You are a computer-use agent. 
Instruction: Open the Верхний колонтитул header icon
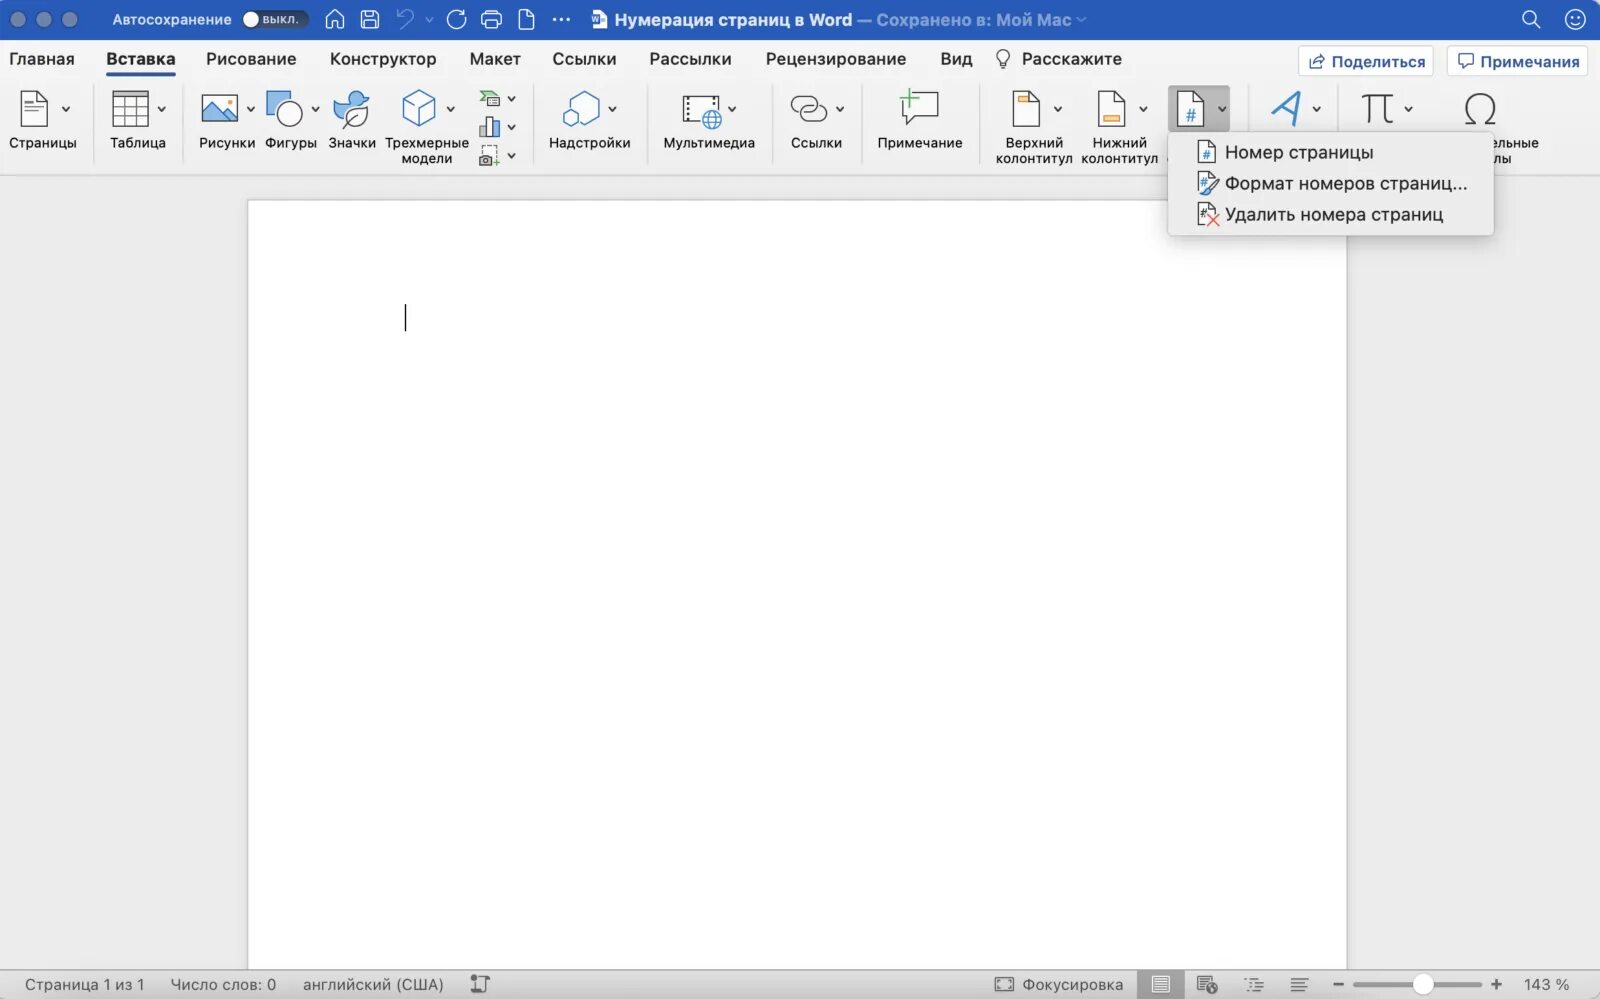1026,108
